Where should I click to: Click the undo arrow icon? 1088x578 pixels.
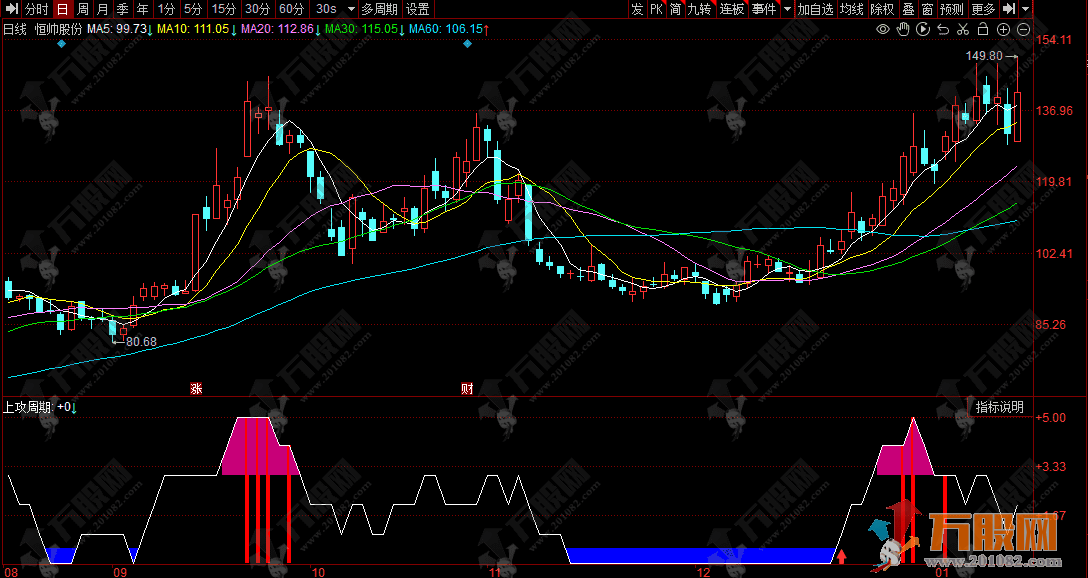click(943, 30)
